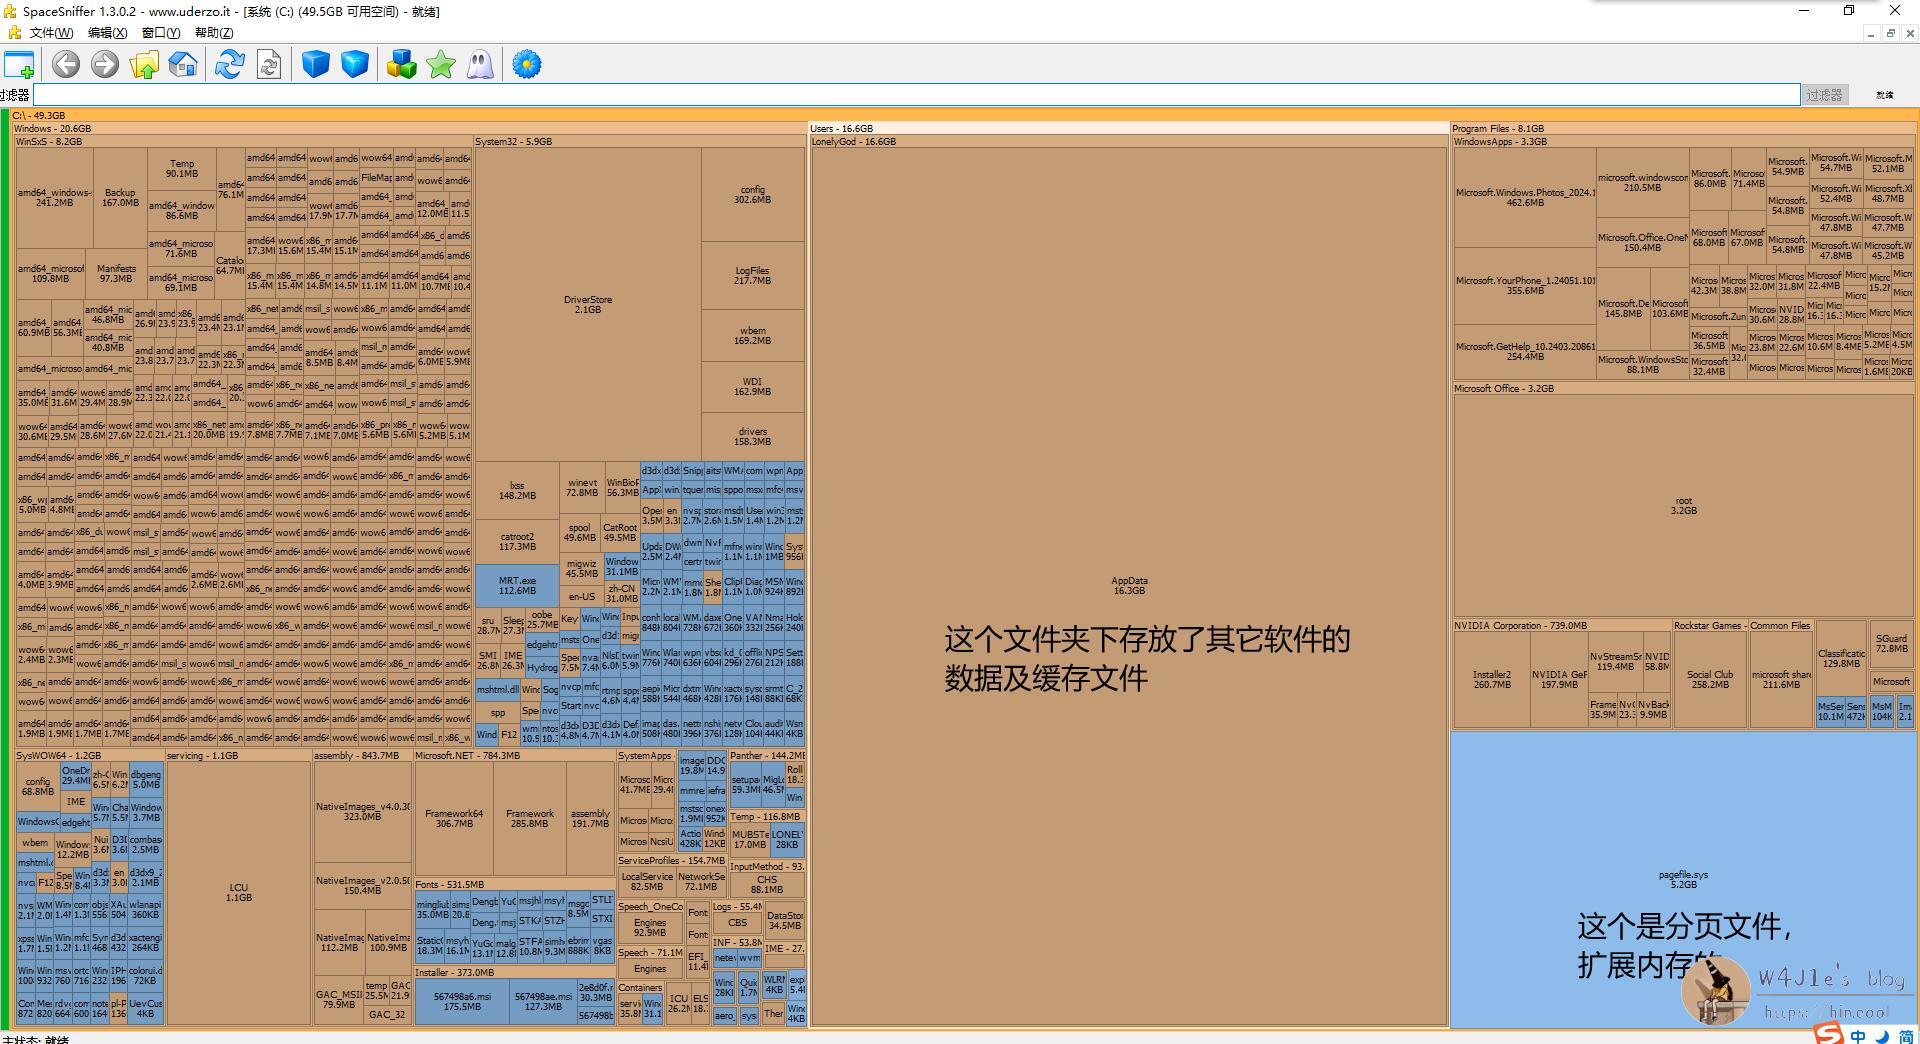Click the 'WinSxS - 8.2GB' folder header
The width and height of the screenshot is (1920, 1044).
pos(243,142)
